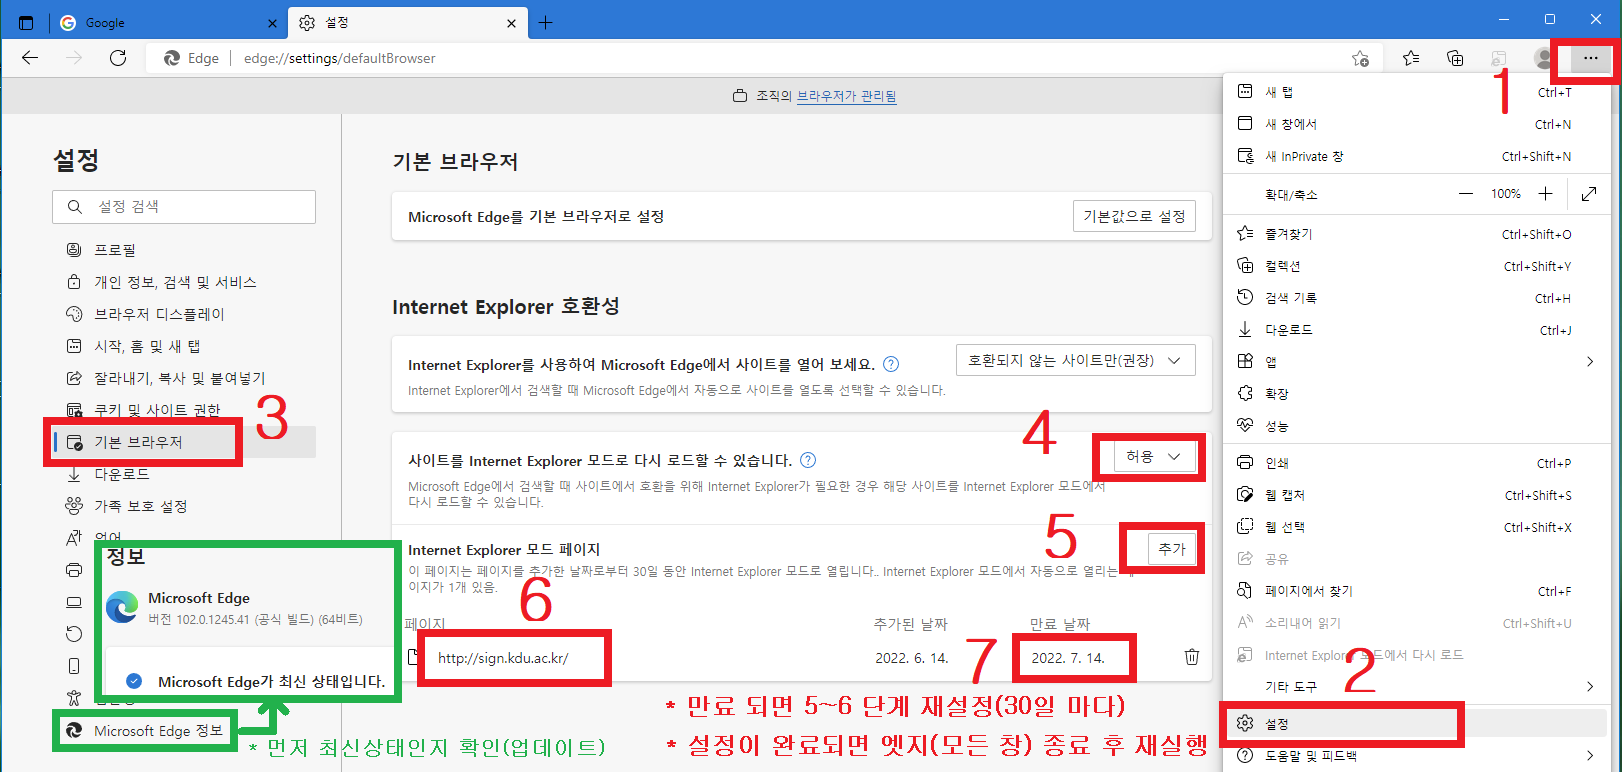Viewport: 1622px width, 772px height.
Task: Open the Settings and more ellipsis menu
Action: 1590,58
